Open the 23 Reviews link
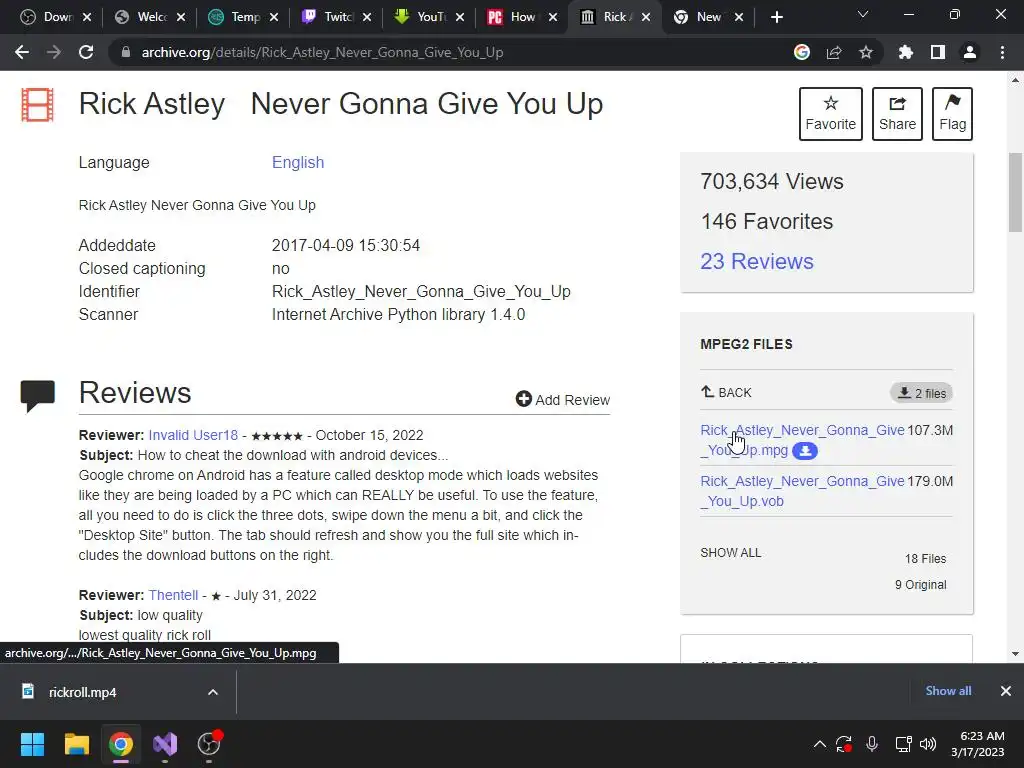 pos(757,261)
